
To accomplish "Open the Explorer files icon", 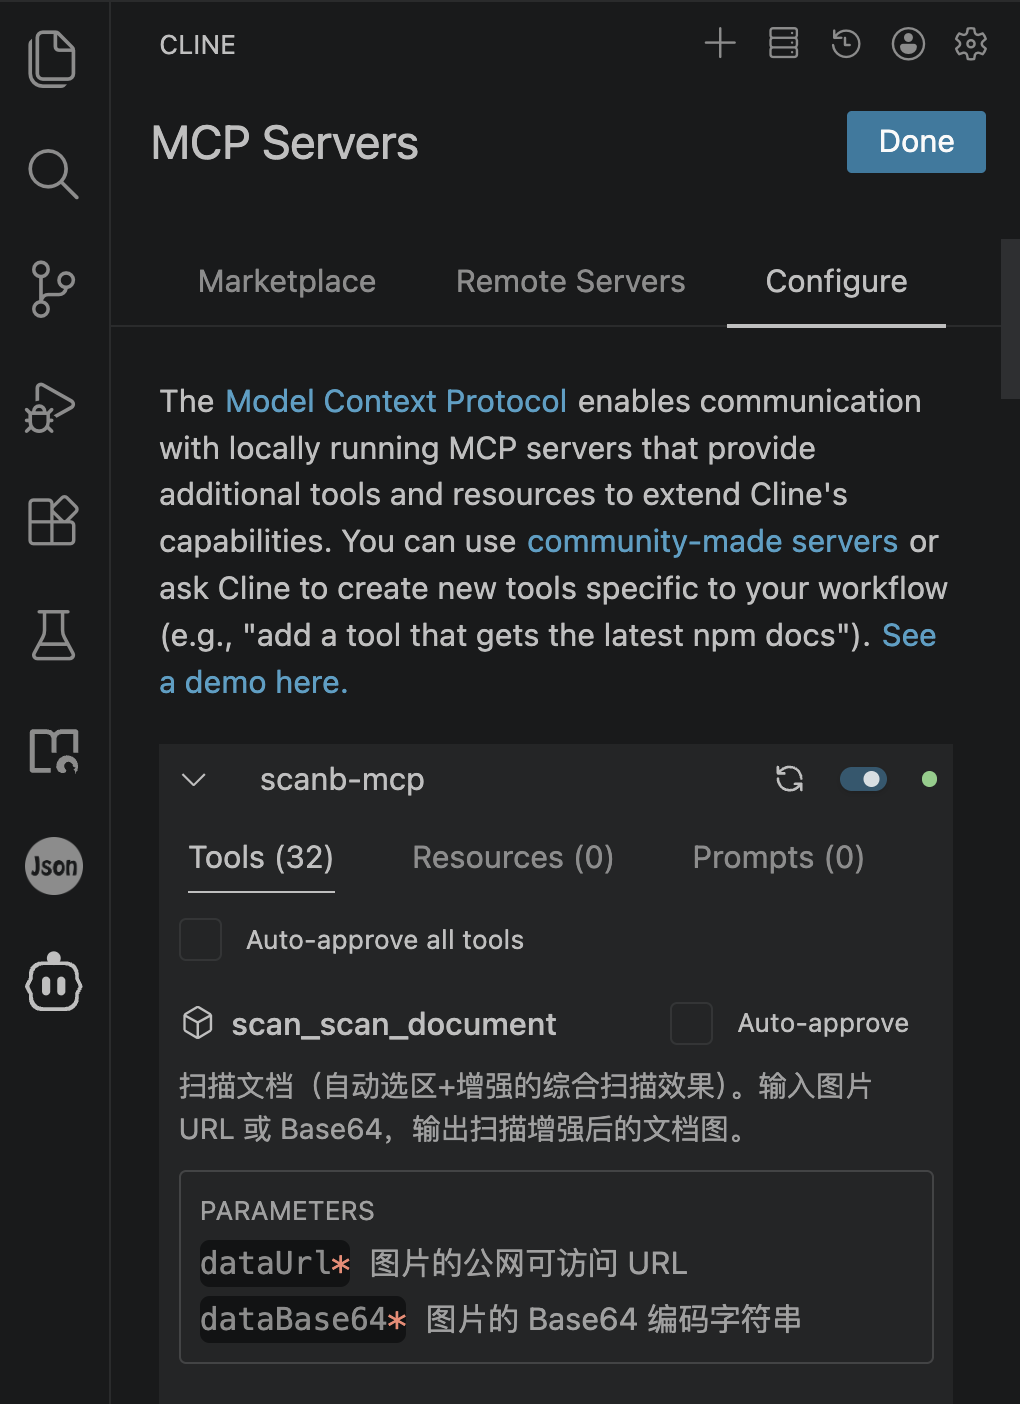I will tap(52, 58).
